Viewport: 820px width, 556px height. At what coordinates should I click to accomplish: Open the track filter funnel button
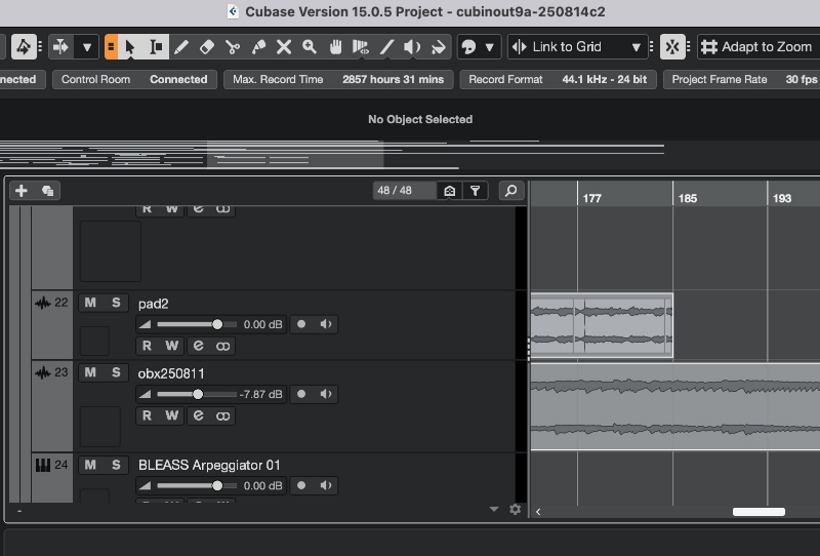tap(475, 191)
